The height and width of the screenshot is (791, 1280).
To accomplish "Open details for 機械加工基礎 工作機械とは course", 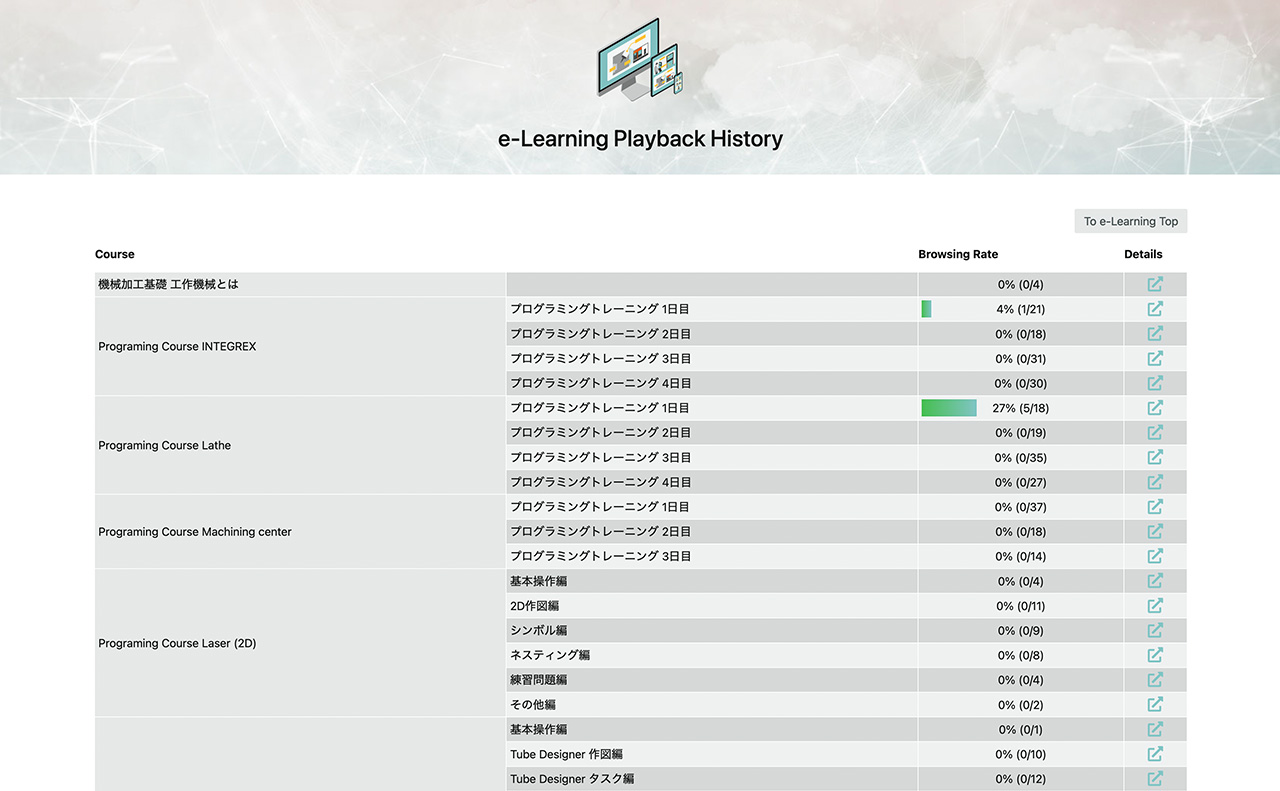I will [1155, 284].
